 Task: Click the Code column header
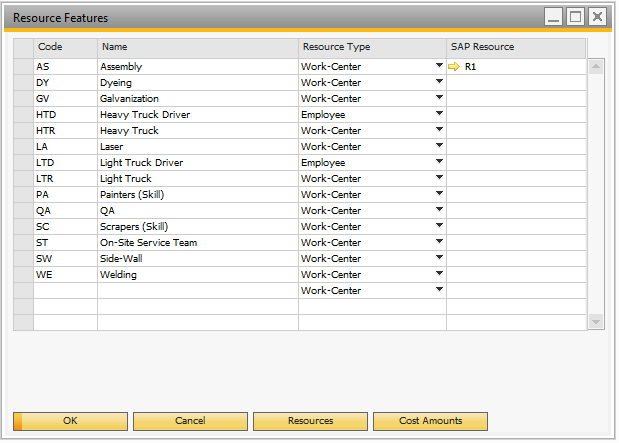pyautogui.click(x=65, y=47)
